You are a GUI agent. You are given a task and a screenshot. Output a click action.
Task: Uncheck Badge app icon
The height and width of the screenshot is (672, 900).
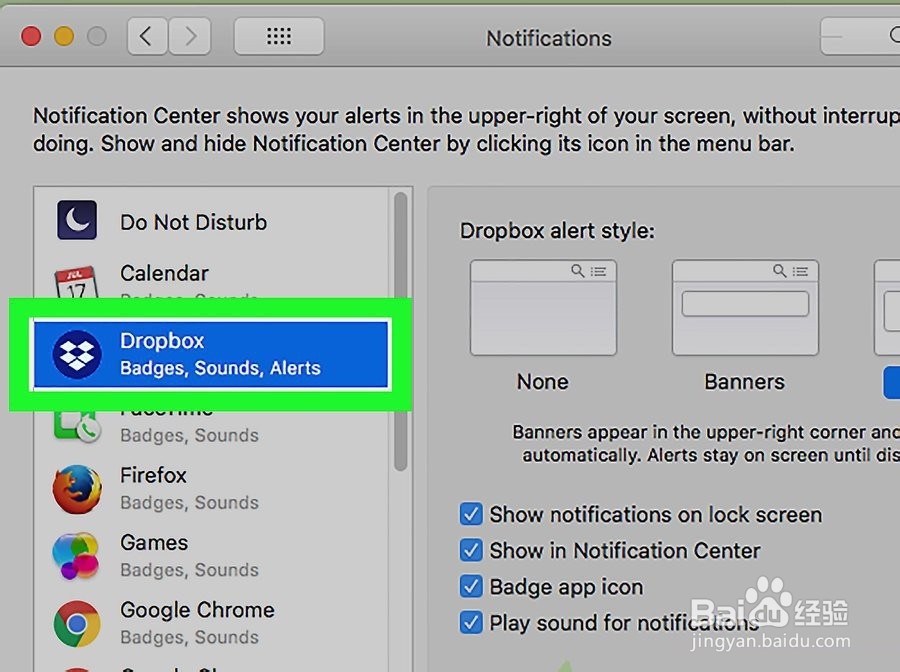coord(471,586)
